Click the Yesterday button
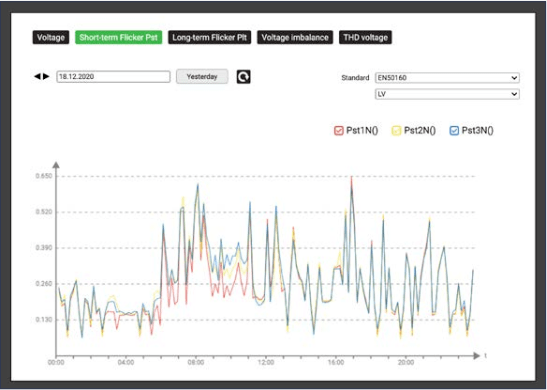 (202, 77)
